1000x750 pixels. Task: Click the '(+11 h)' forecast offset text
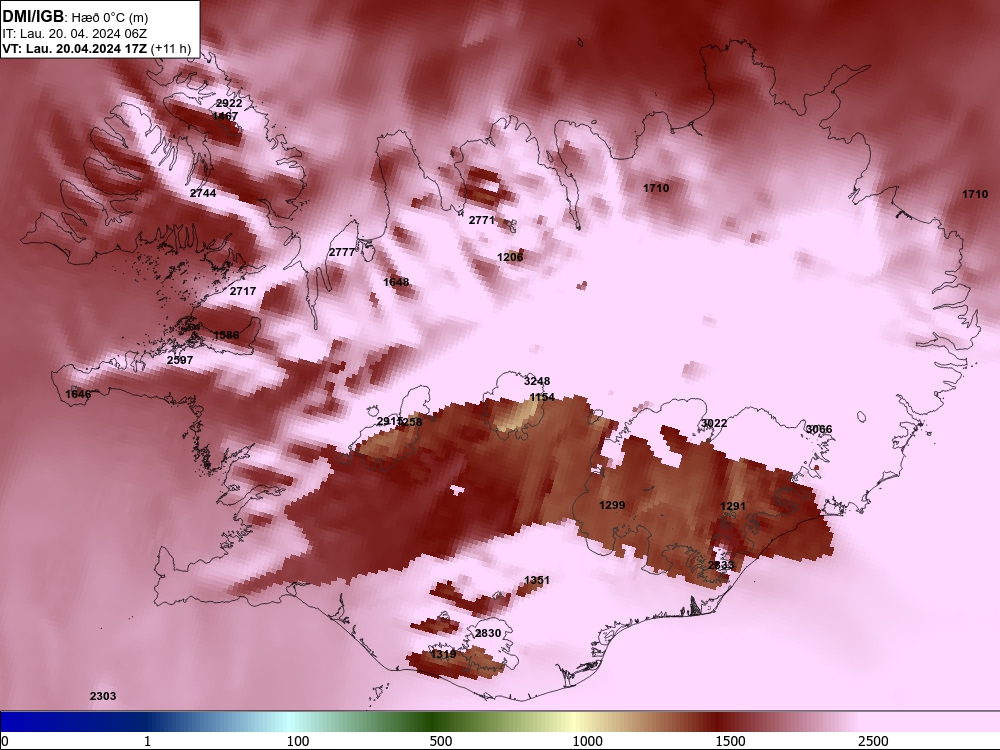pyautogui.click(x=171, y=48)
